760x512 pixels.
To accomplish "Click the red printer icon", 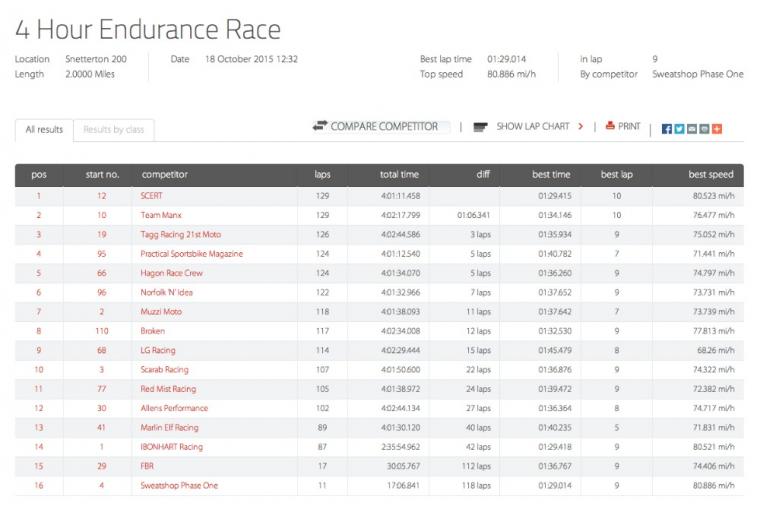I will tap(610, 127).
